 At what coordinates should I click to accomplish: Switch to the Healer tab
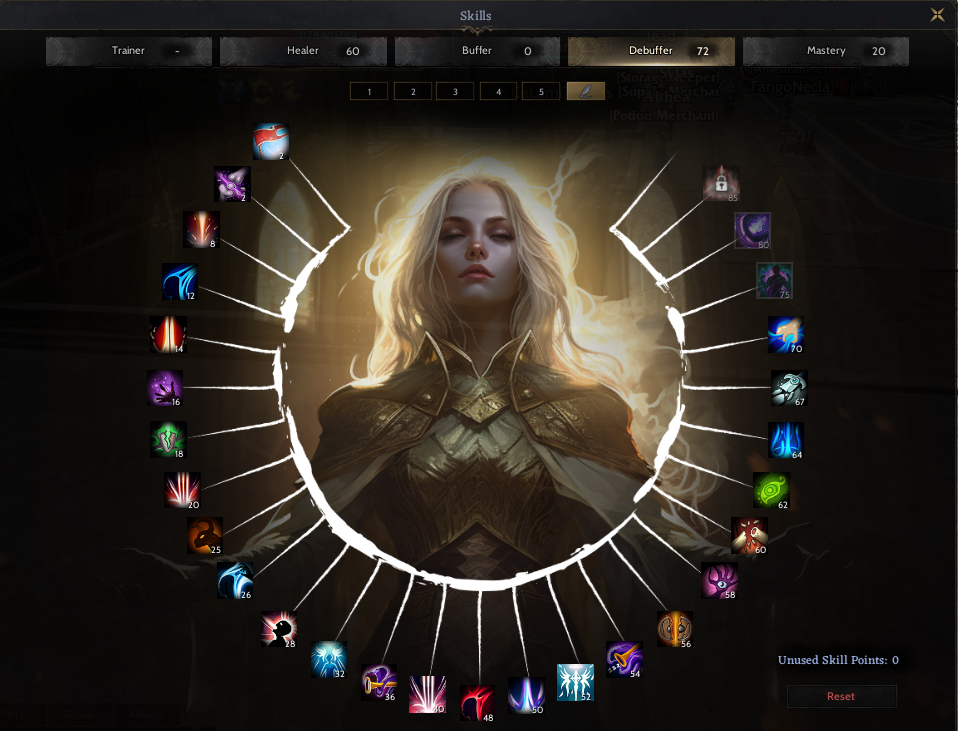tap(303, 51)
